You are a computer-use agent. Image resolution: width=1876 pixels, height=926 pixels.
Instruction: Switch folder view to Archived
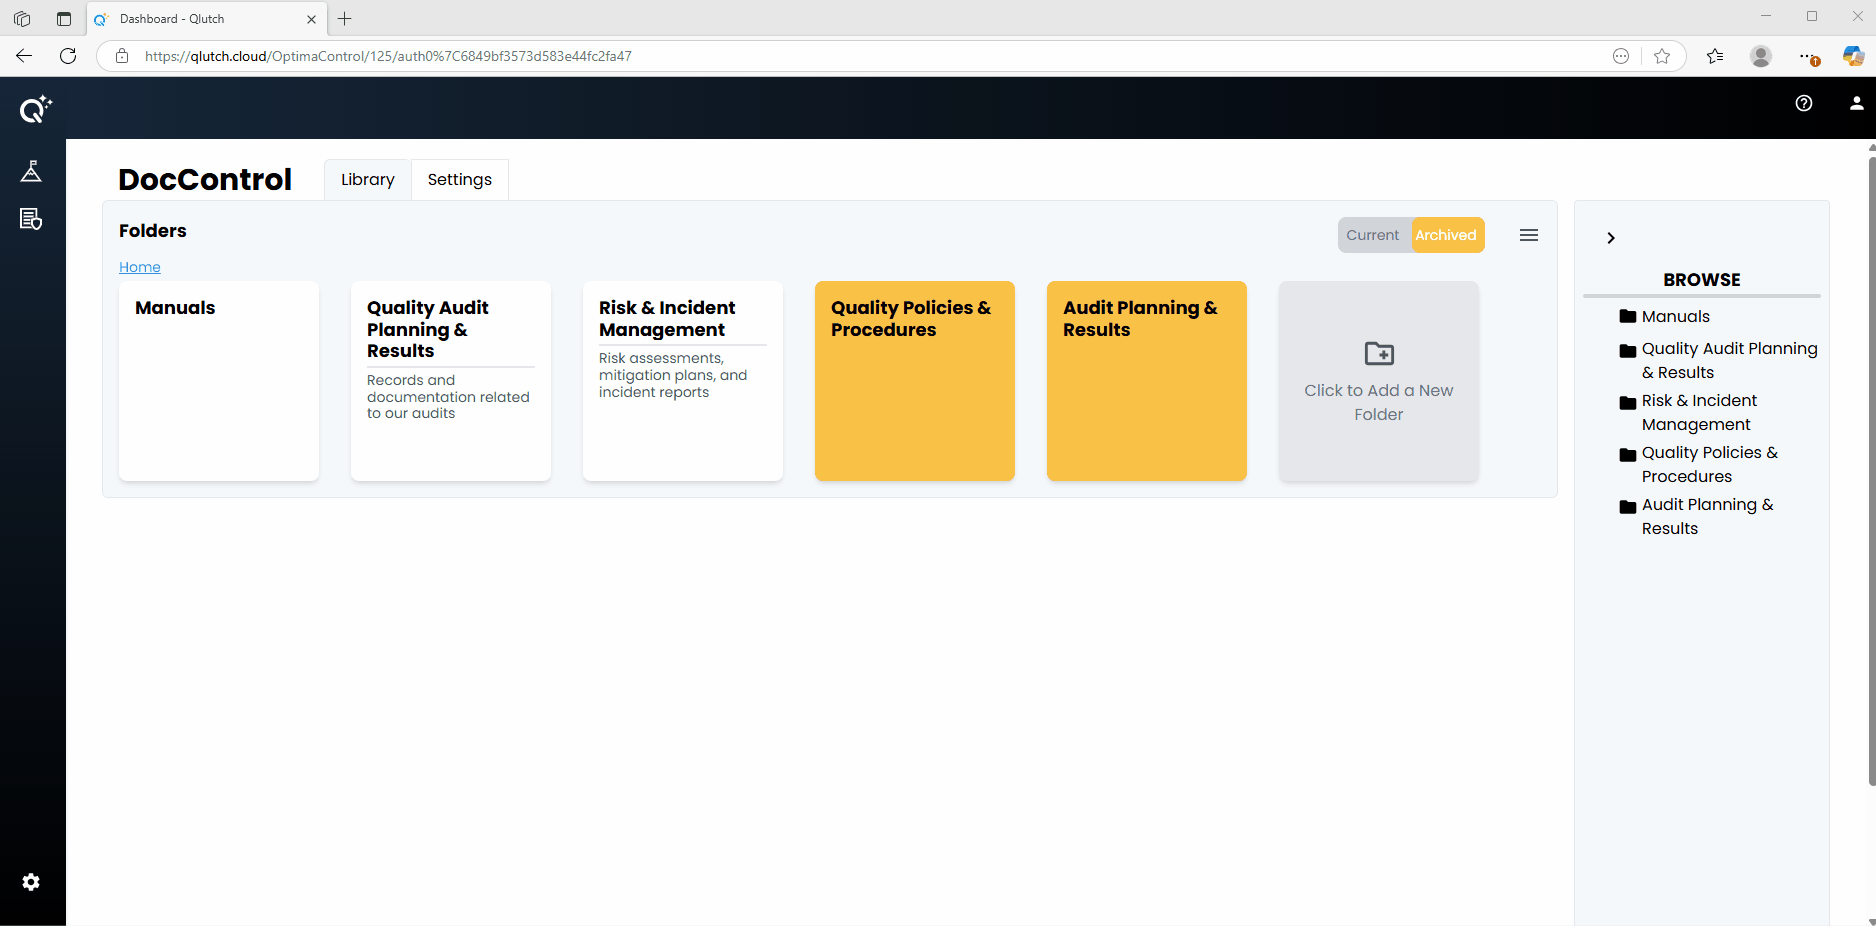point(1445,235)
